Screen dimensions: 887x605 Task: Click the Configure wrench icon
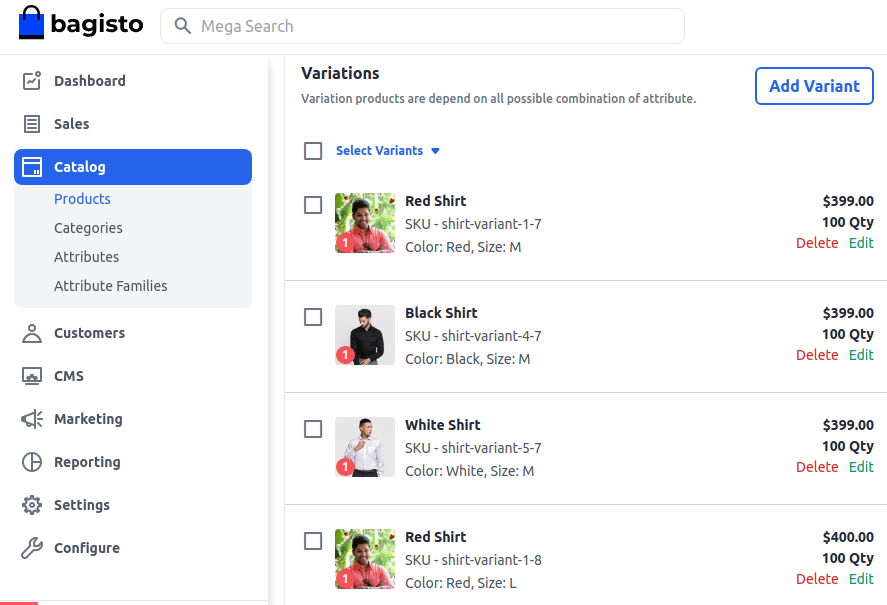32,548
